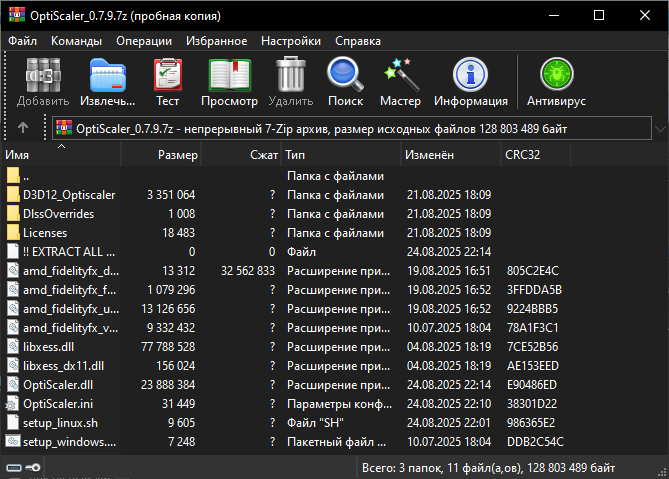Image resolution: width=669 pixels, height=479 pixels.
Task: Click the window resize grip corner
Action: point(663,473)
